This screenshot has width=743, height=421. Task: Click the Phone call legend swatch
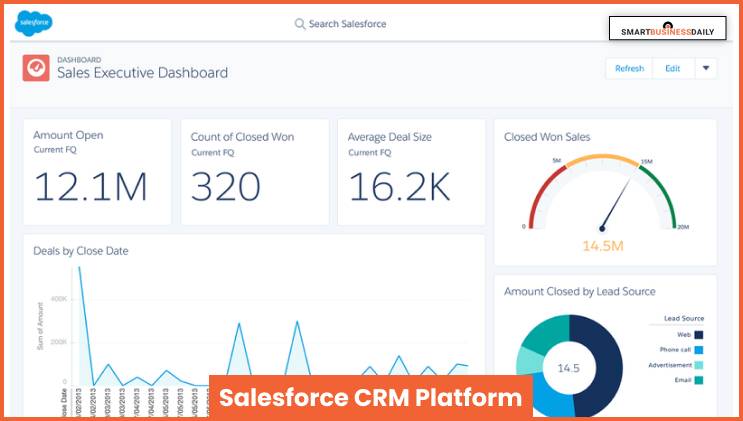click(x=698, y=350)
